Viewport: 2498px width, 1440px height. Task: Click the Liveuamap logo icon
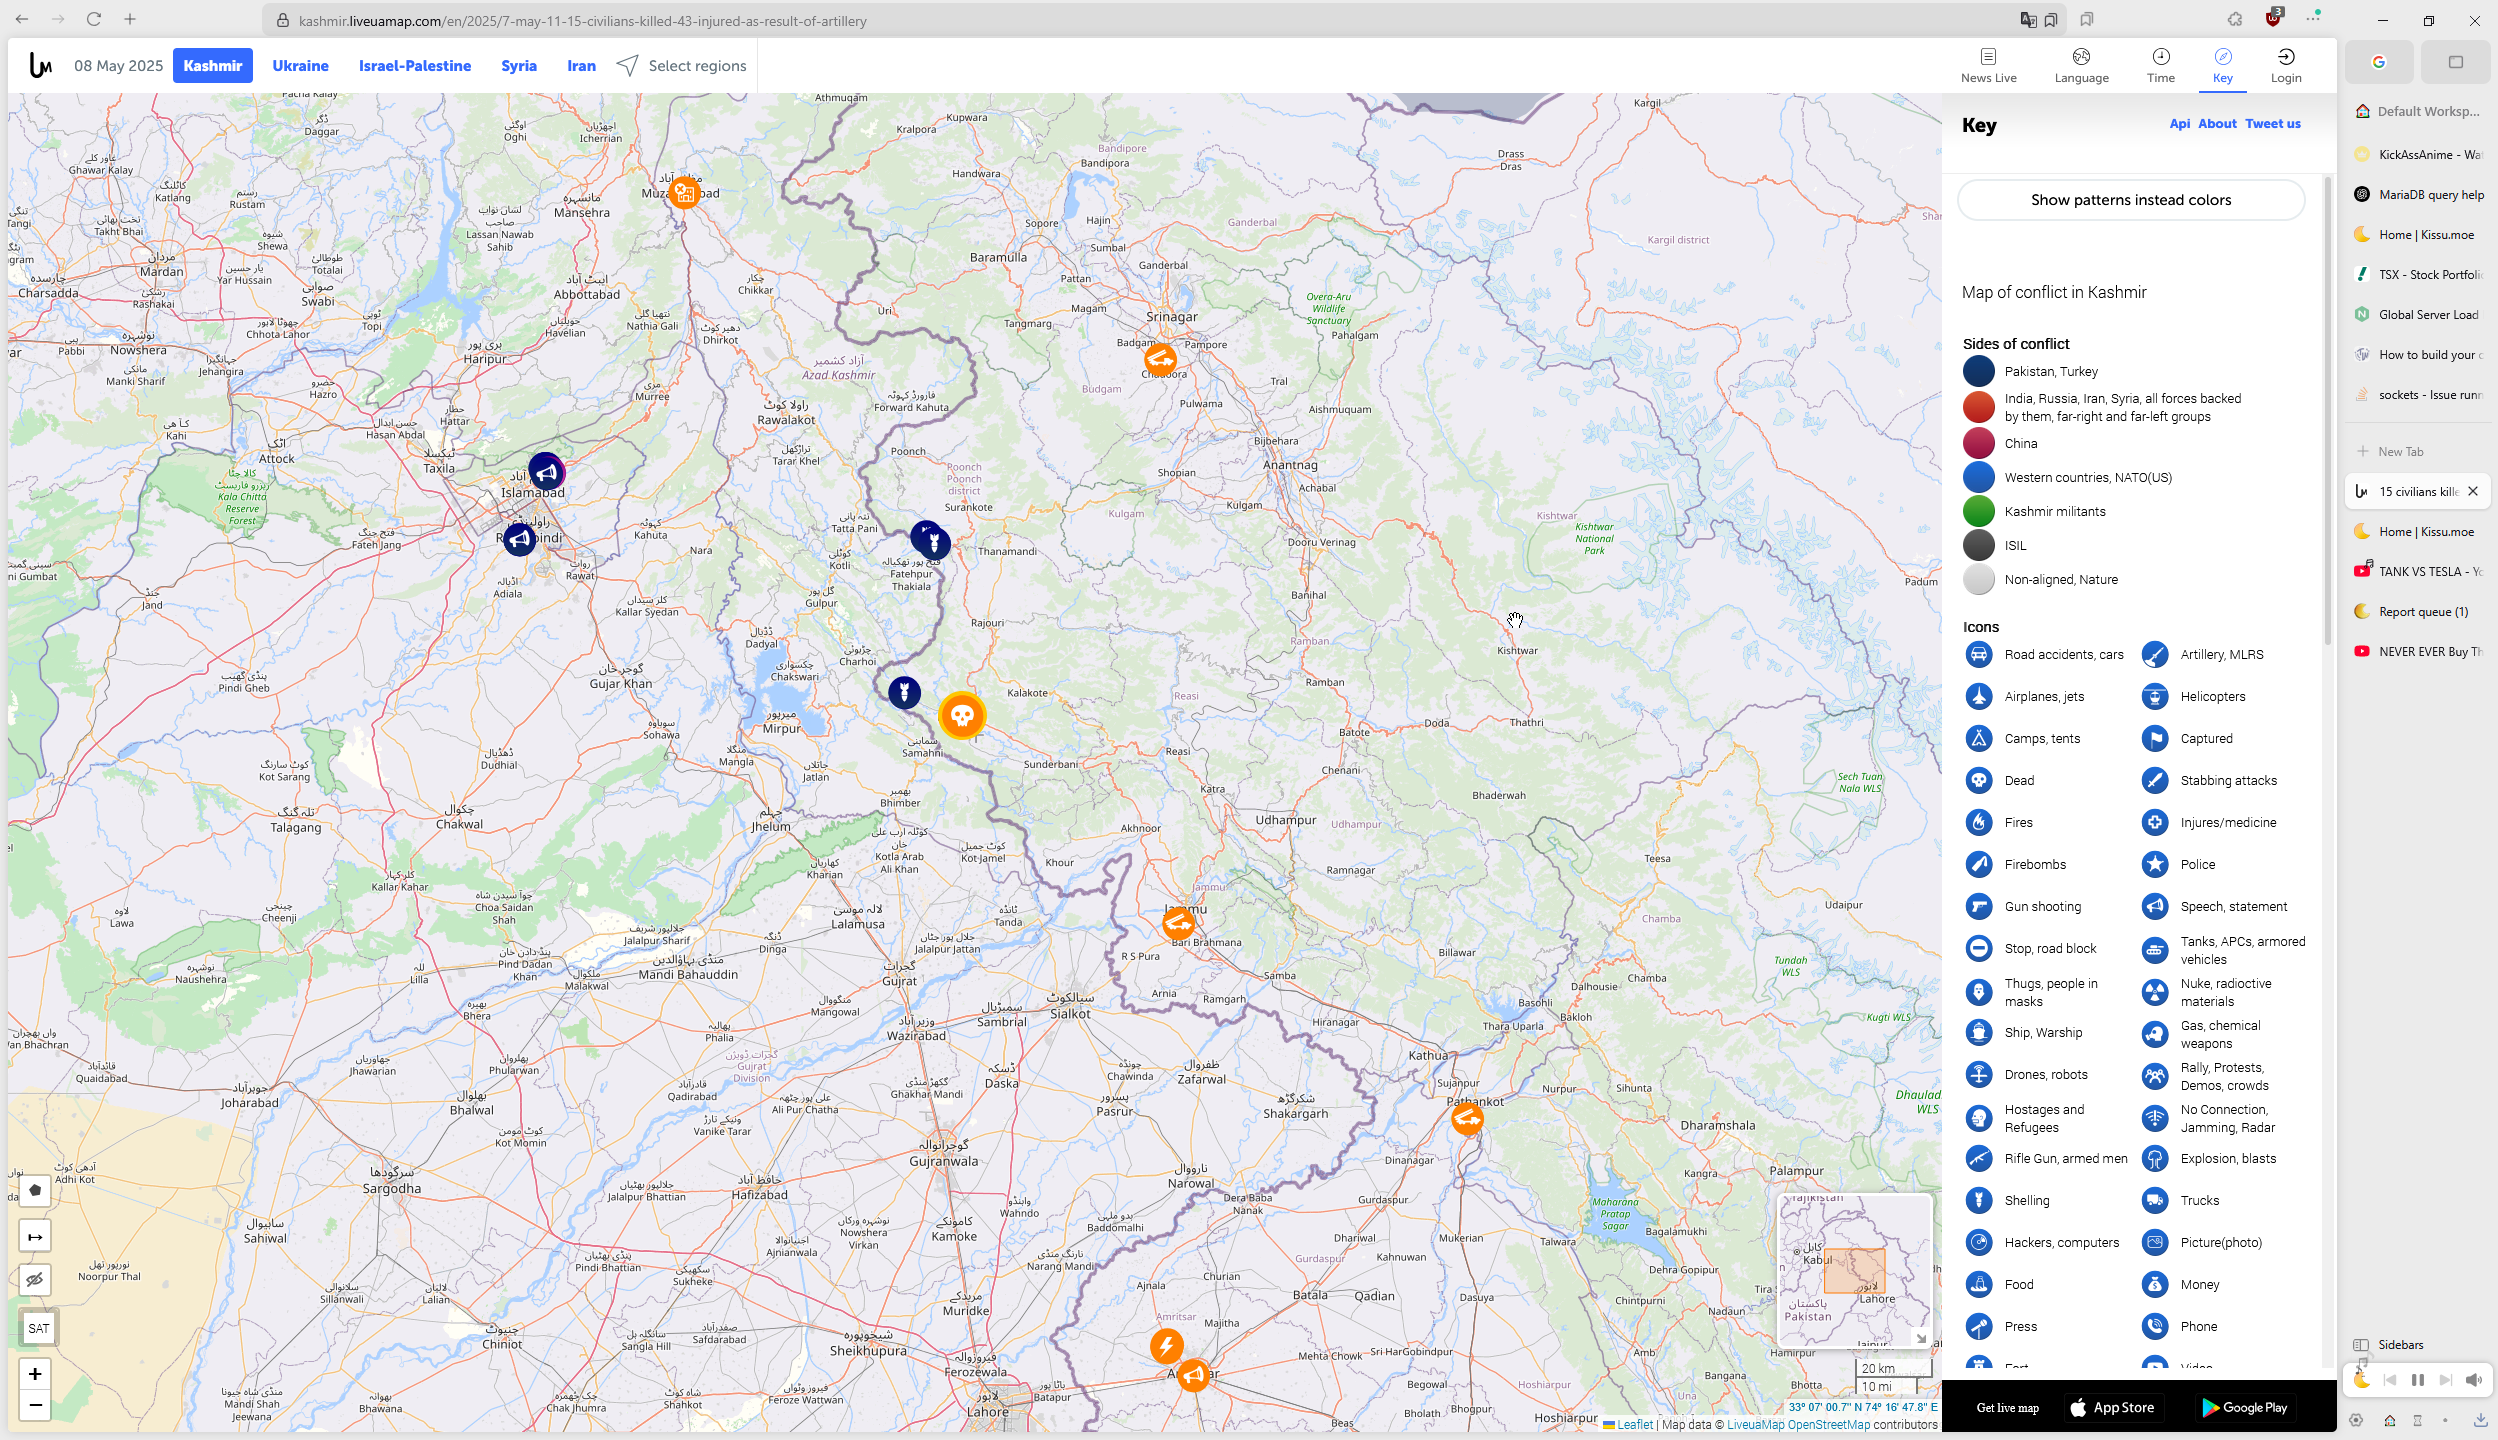[40, 65]
